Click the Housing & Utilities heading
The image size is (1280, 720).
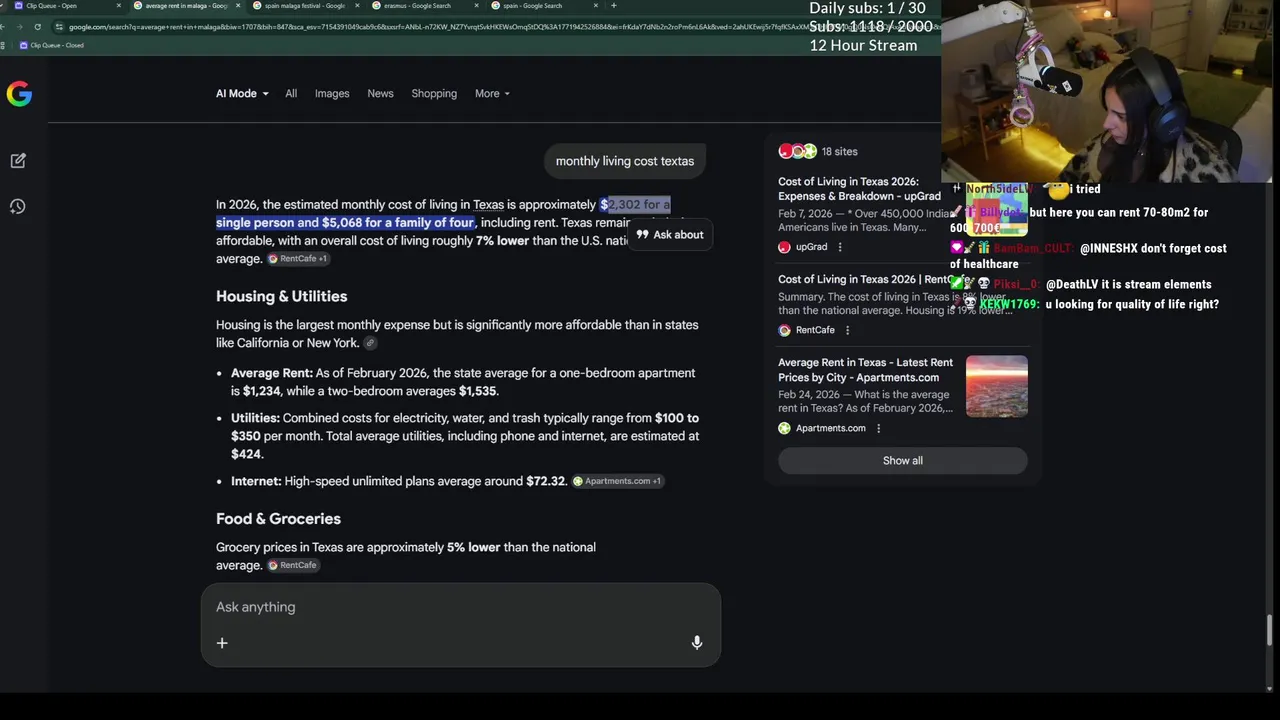[x=282, y=297]
